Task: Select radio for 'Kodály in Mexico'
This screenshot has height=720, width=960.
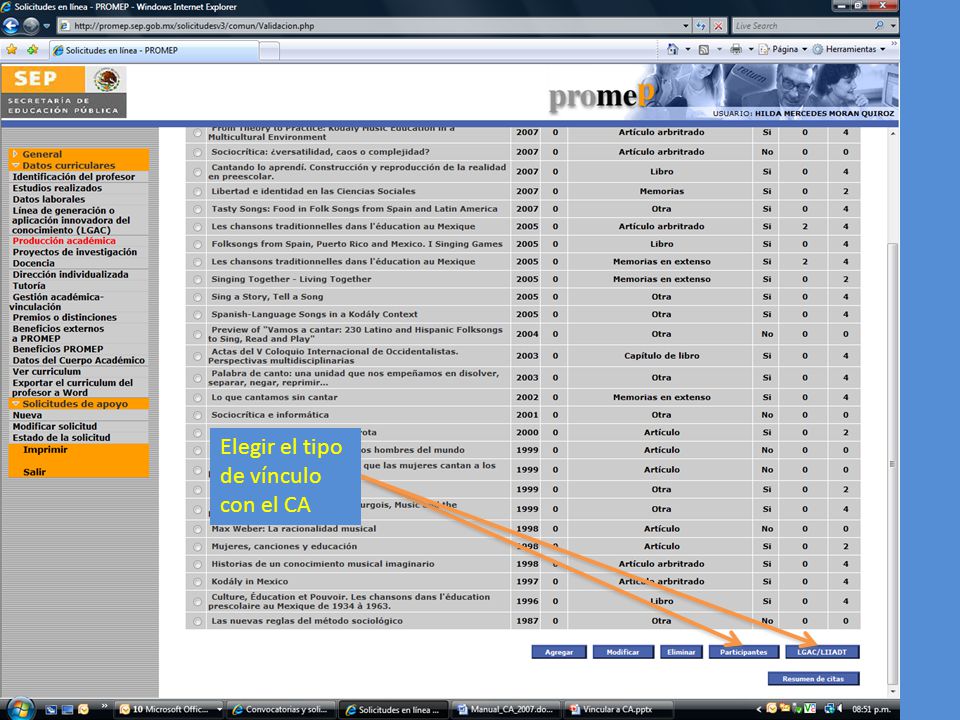Action: pos(197,582)
